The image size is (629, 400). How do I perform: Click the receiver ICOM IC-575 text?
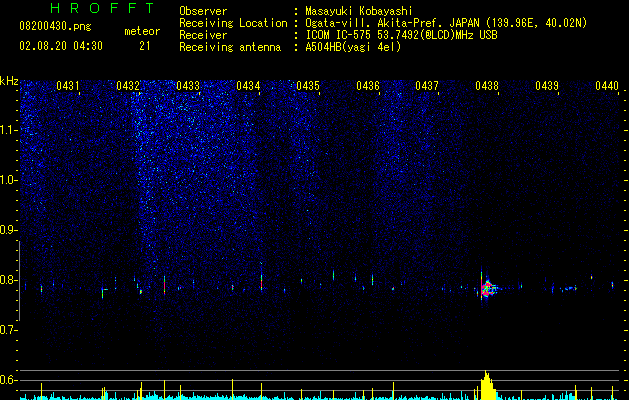point(401,35)
